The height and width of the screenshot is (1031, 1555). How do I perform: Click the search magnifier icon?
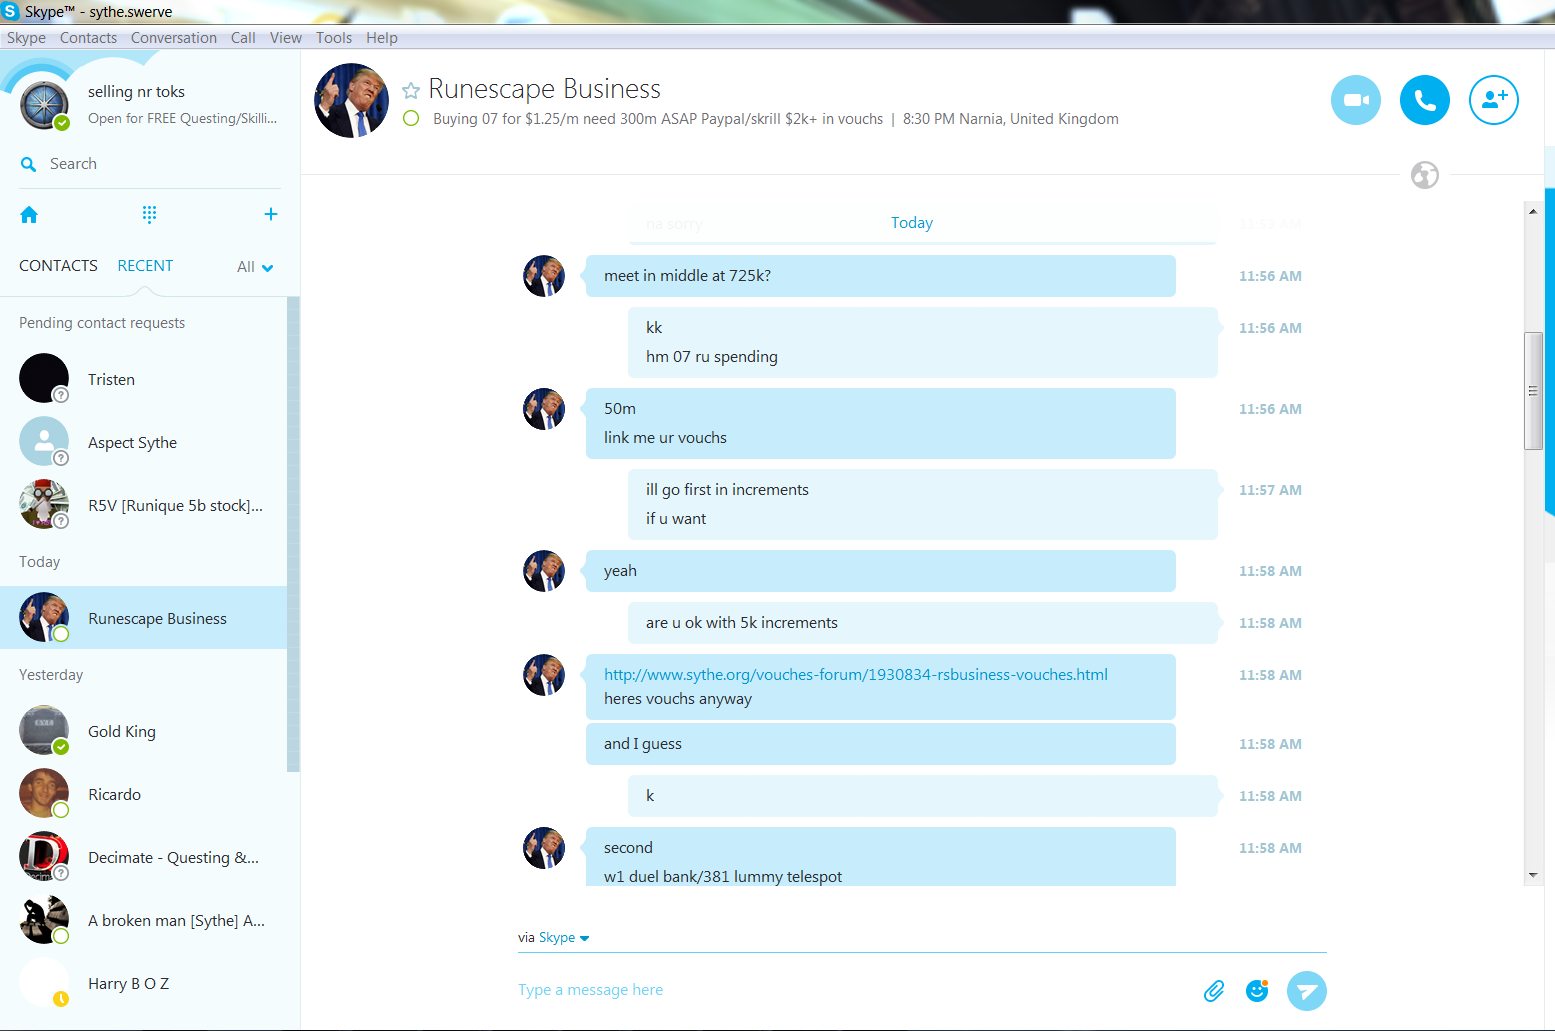[x=29, y=164]
